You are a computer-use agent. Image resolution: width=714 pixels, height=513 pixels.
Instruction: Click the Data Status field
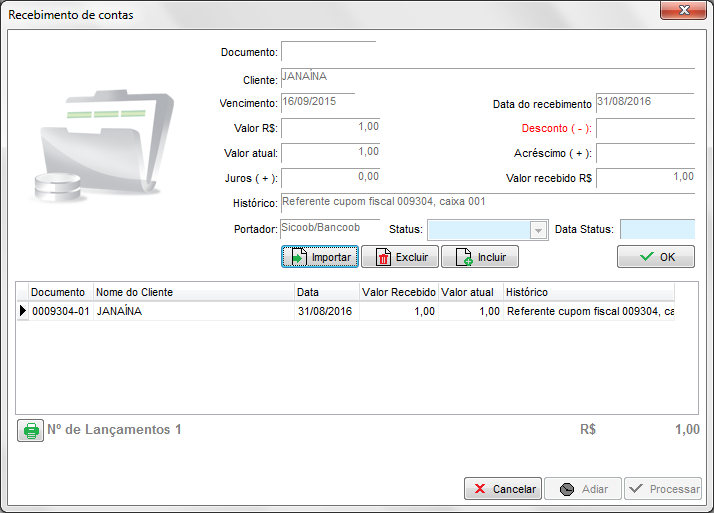point(656,230)
